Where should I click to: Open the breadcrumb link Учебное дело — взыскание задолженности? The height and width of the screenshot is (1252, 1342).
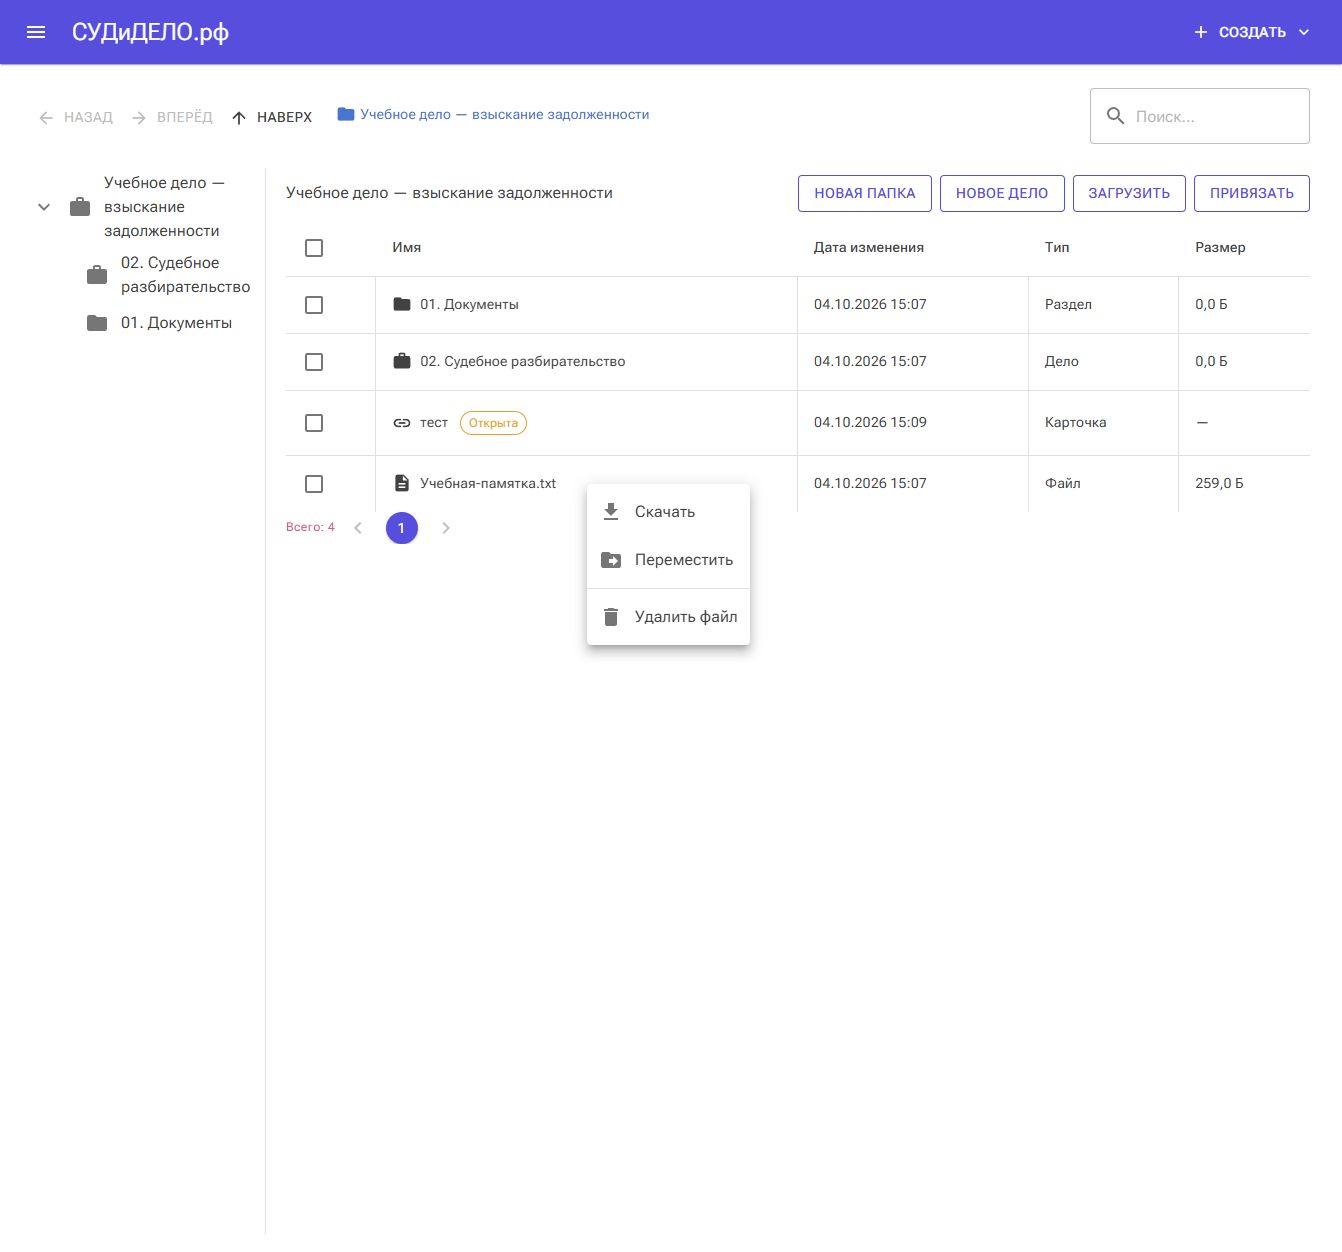point(505,115)
